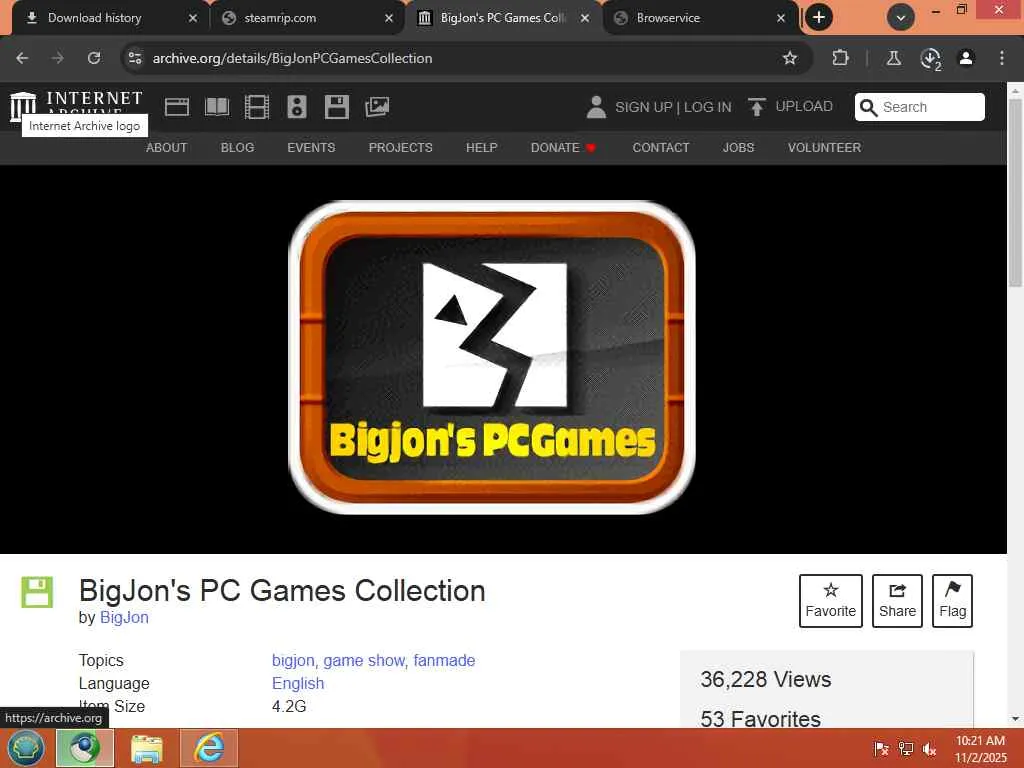Viewport: 1024px width, 768px height.
Task: Click the UPLOAD link
Action: [804, 106]
